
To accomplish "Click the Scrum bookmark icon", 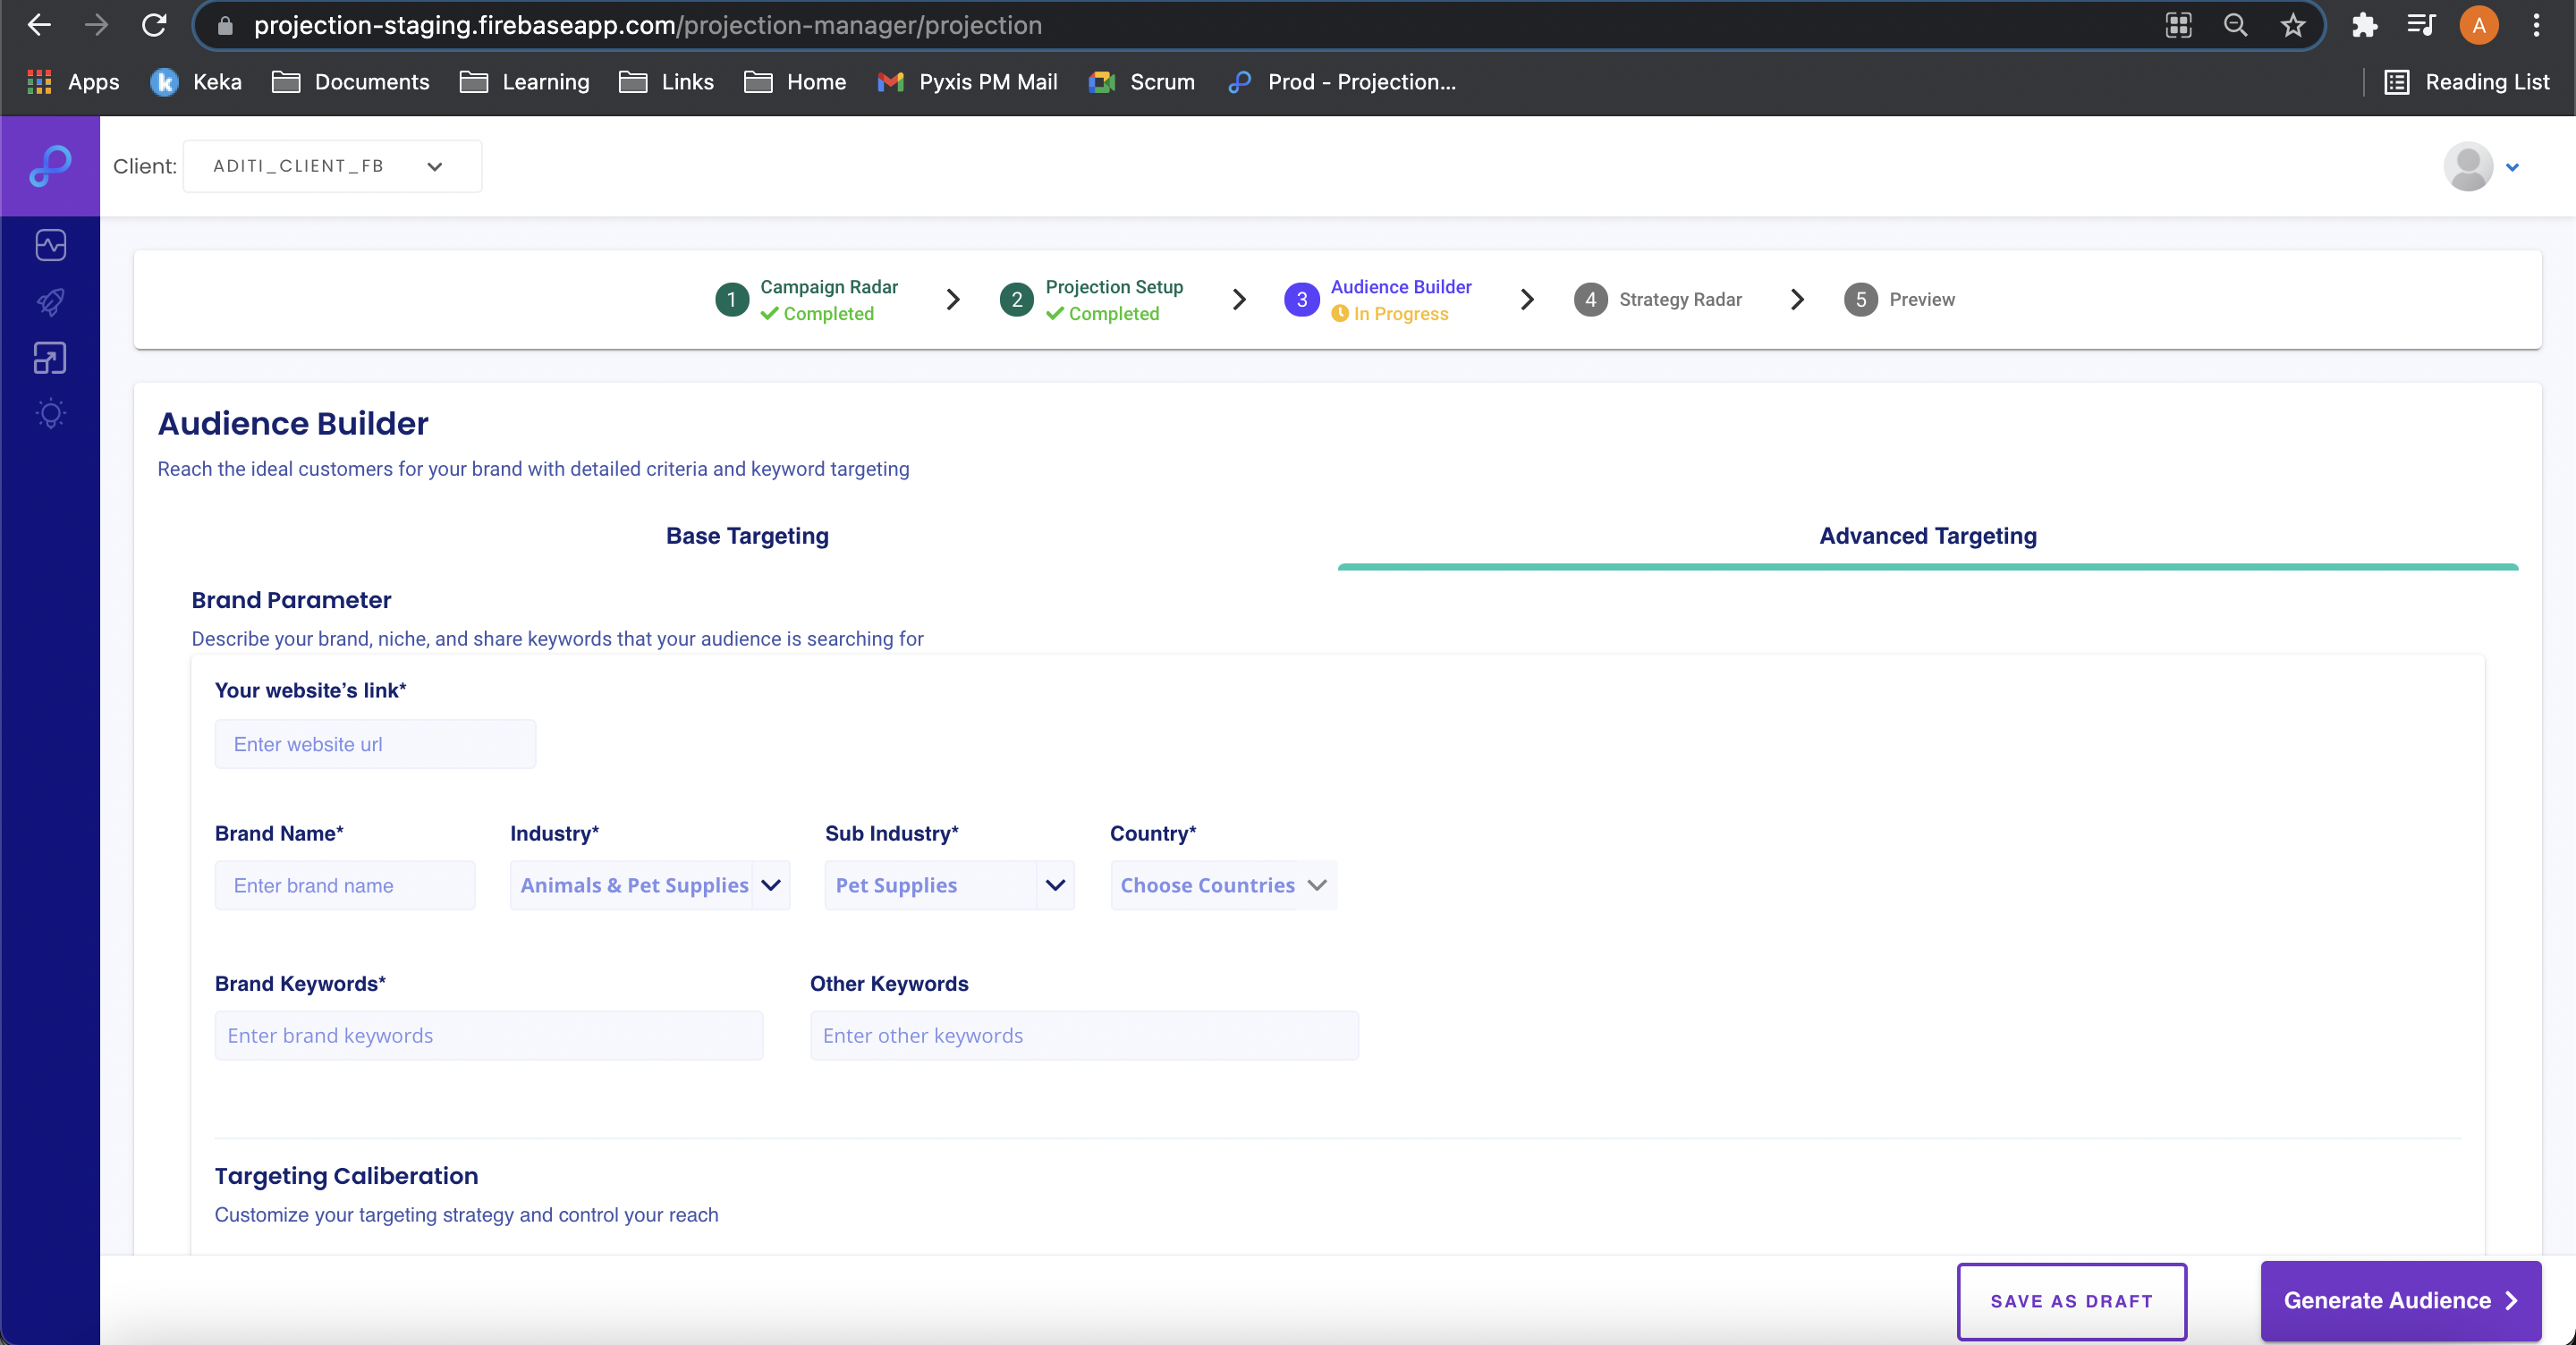I will pyautogui.click(x=1100, y=82).
